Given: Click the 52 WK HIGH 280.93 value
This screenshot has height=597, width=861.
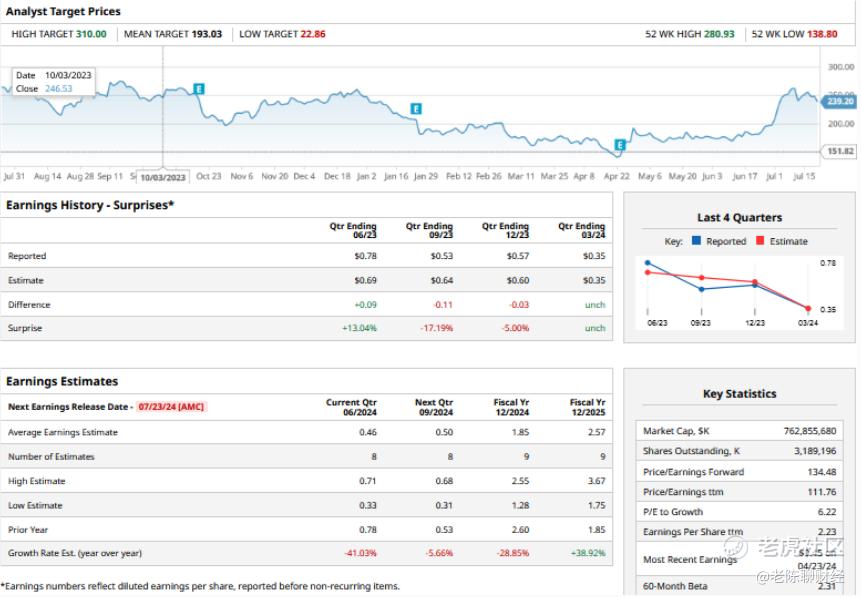Looking at the screenshot, I should pyautogui.click(x=719, y=34).
